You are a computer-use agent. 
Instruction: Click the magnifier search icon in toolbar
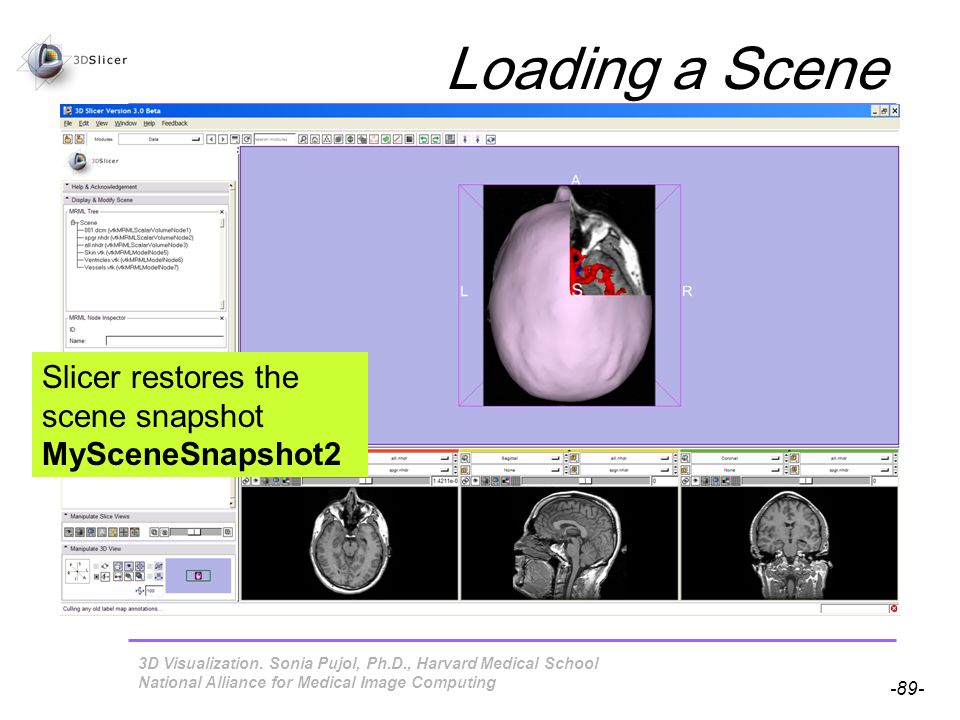coord(303,139)
